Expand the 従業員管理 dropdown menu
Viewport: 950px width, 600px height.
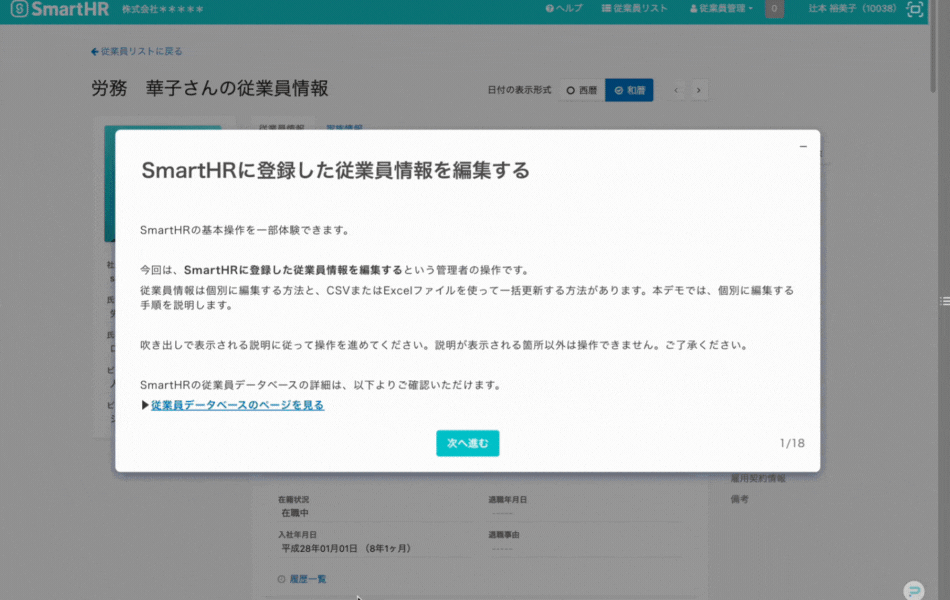pos(721,9)
